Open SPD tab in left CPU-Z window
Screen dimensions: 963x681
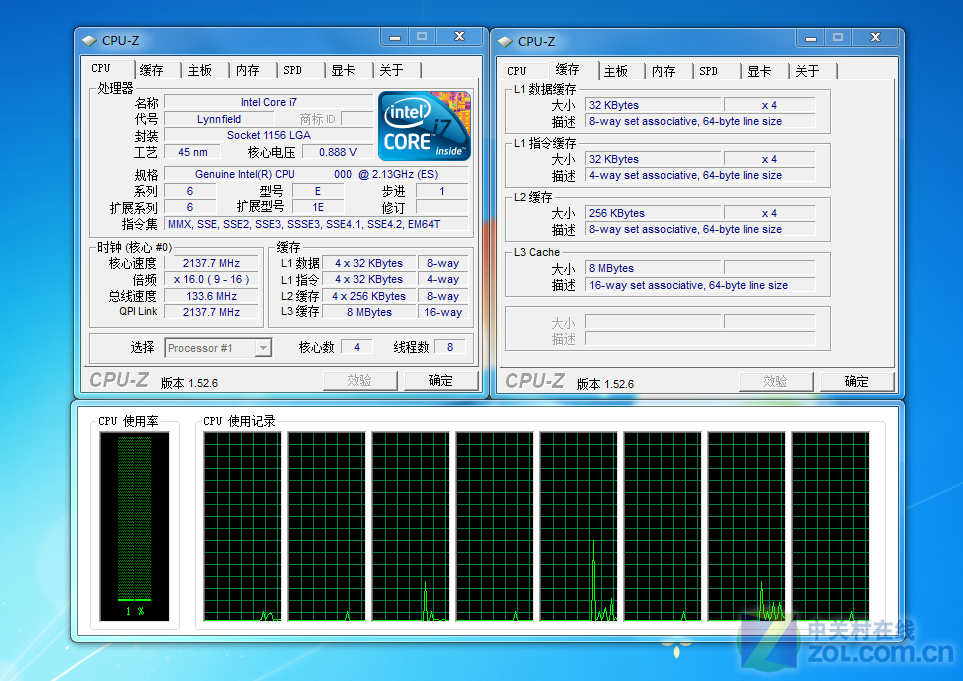pyautogui.click(x=293, y=71)
